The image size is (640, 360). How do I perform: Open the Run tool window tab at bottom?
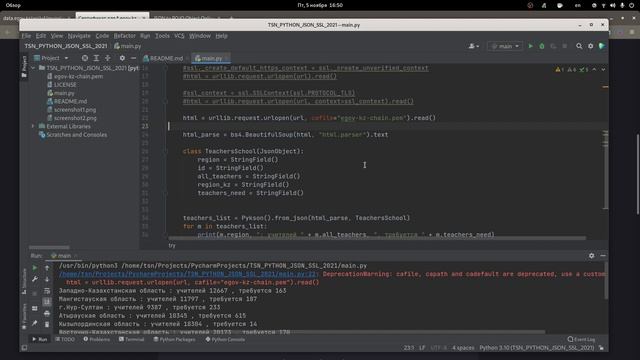pos(40,339)
